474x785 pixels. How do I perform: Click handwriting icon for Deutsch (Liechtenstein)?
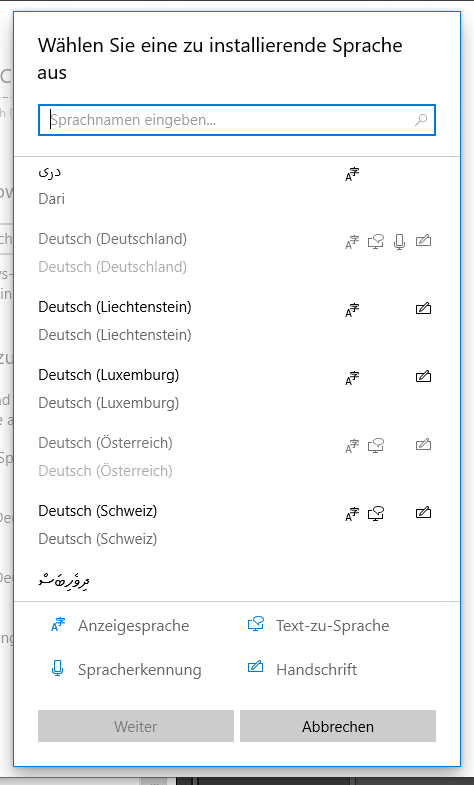(x=423, y=309)
